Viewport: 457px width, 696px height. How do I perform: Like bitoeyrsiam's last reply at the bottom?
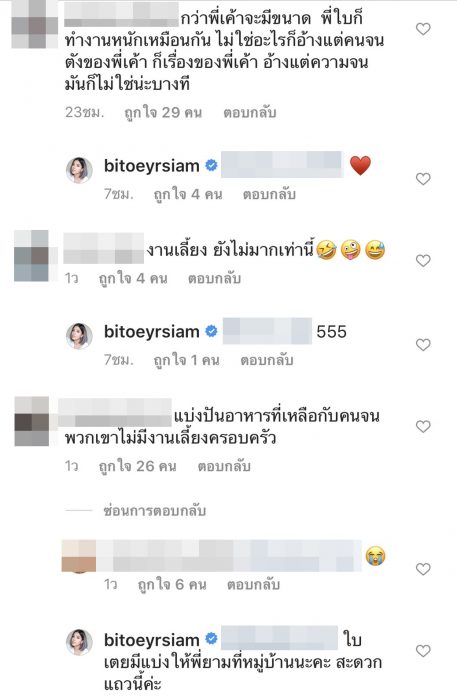423,651
